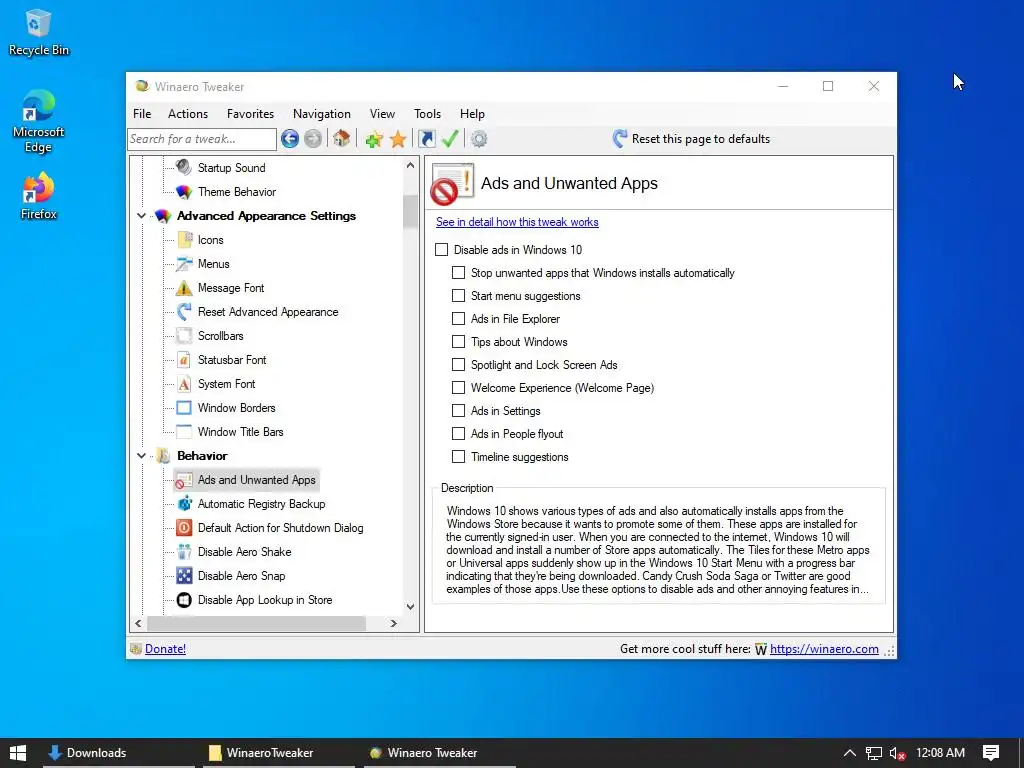This screenshot has height=768, width=1024.
Task: Select Scrollbars tree item
Action: point(220,336)
